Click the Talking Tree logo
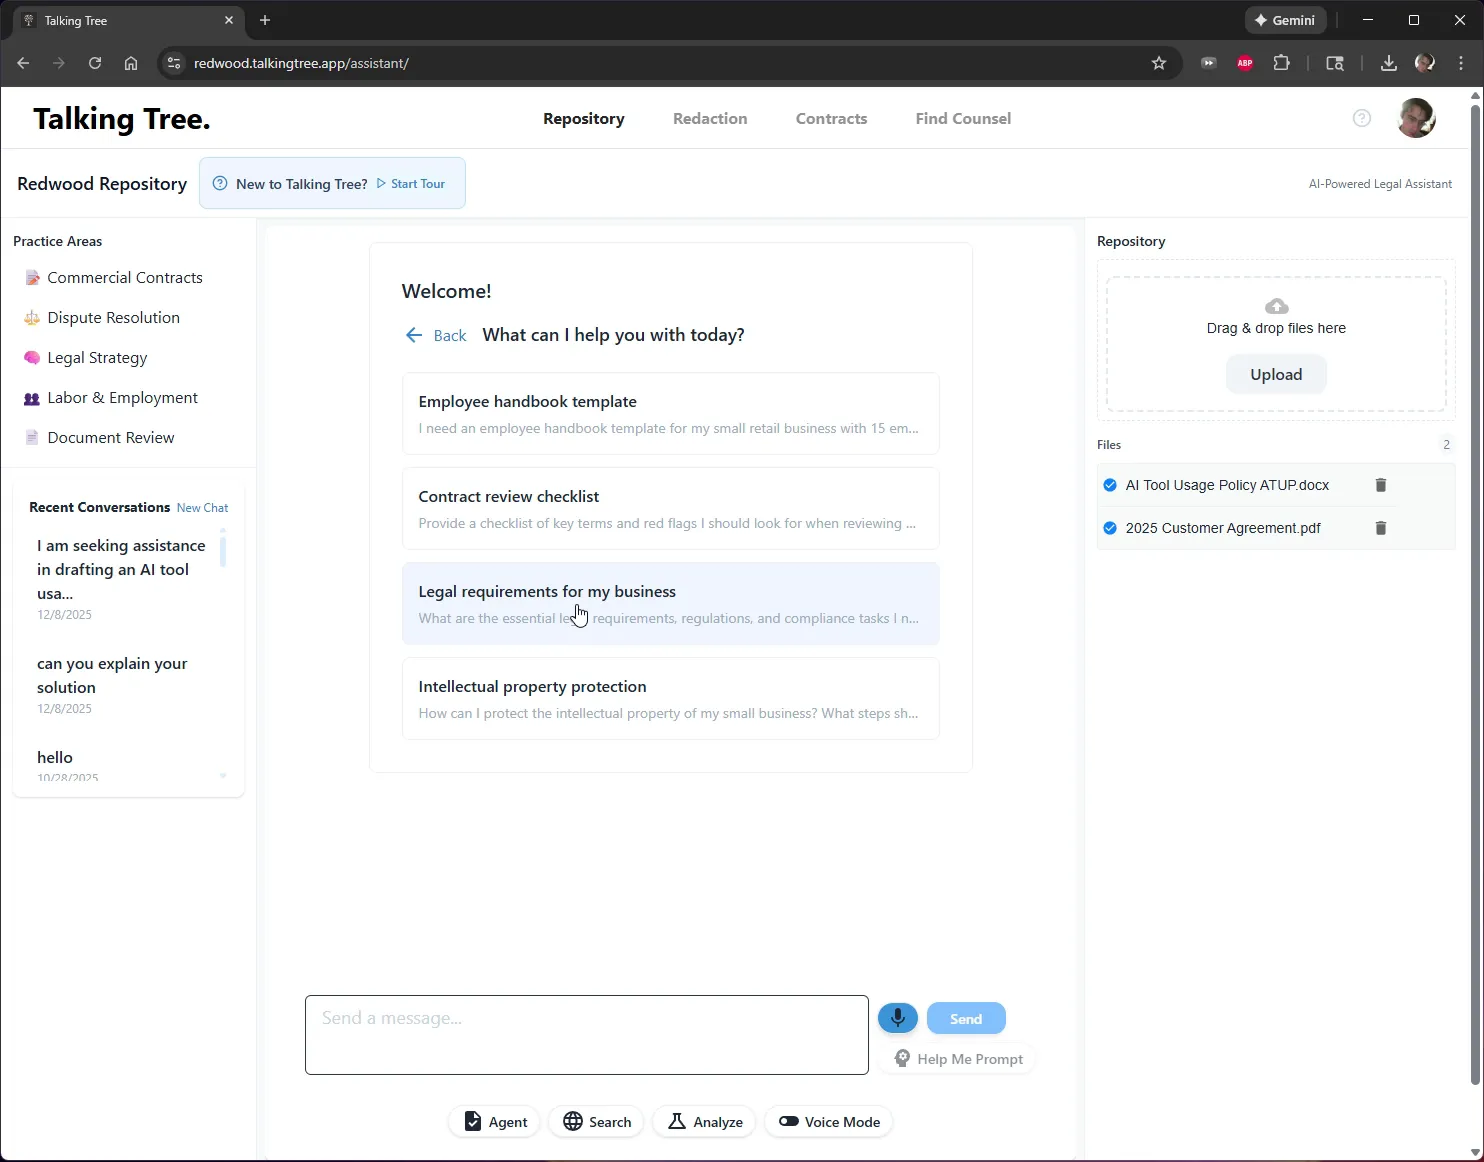Screen dimensions: 1484x1162 coord(122,119)
